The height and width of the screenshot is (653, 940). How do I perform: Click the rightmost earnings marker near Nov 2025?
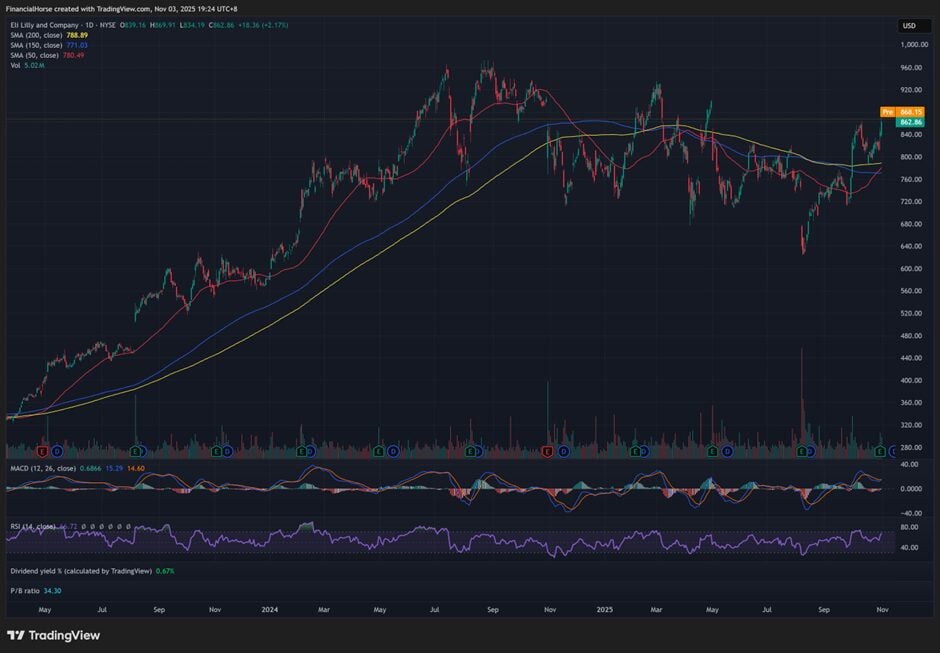point(878,452)
